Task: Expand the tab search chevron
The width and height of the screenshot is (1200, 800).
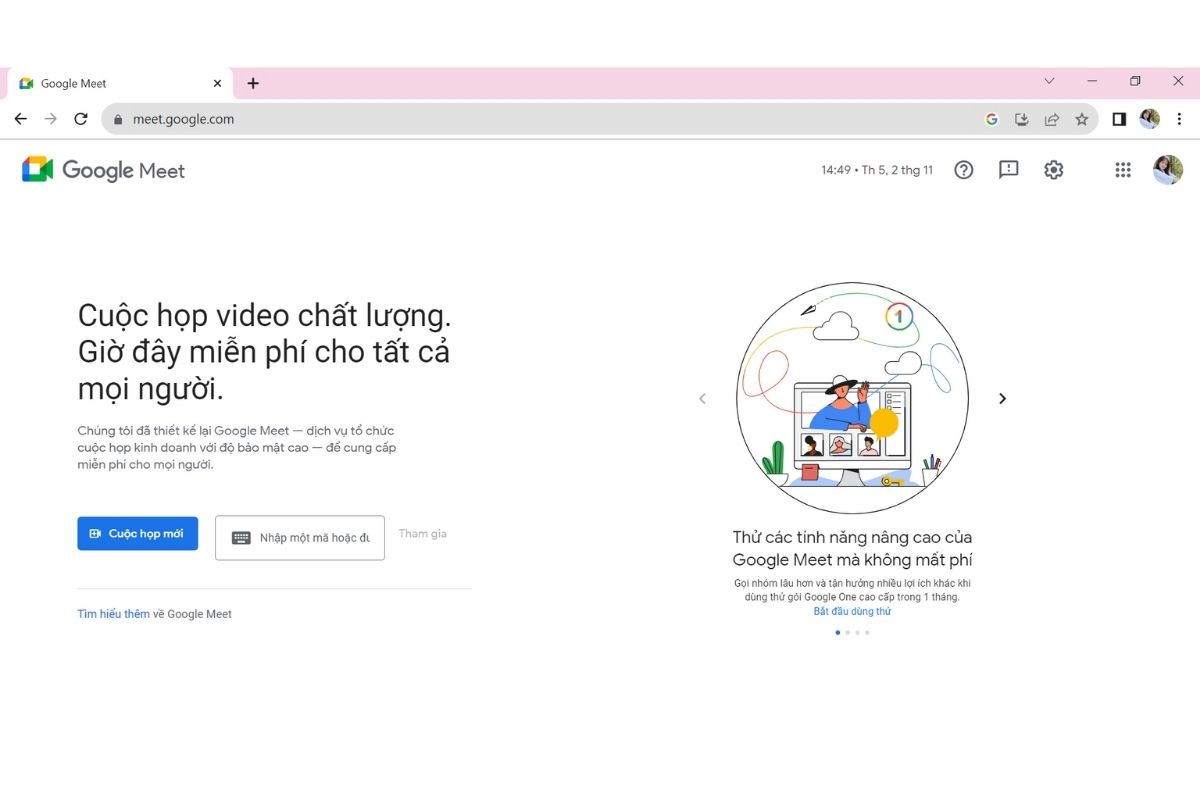Action: [1049, 81]
